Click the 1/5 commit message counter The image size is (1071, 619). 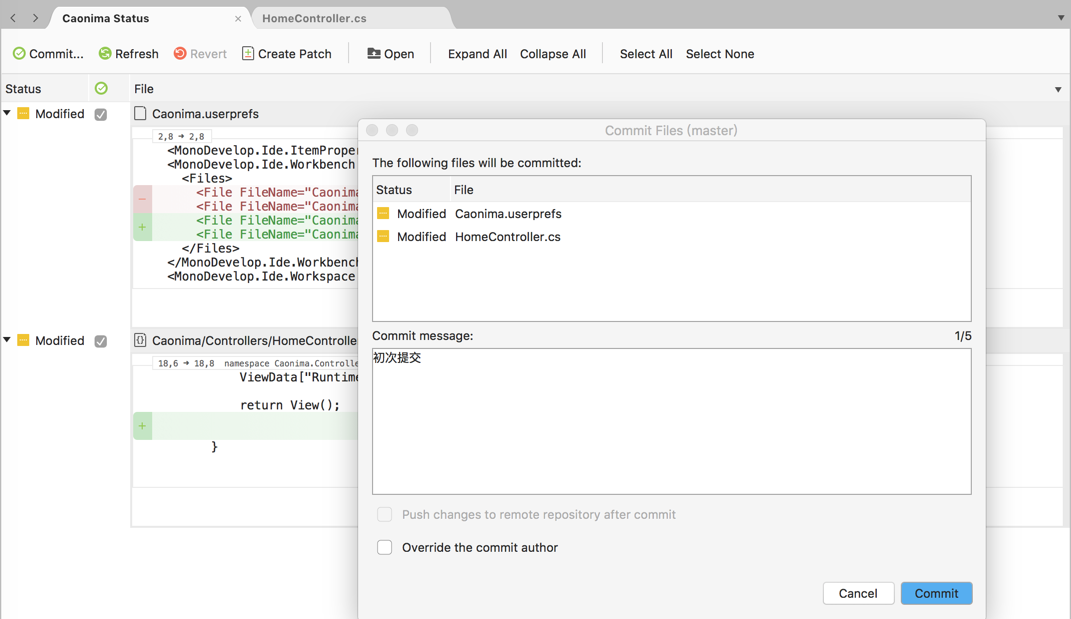point(963,335)
